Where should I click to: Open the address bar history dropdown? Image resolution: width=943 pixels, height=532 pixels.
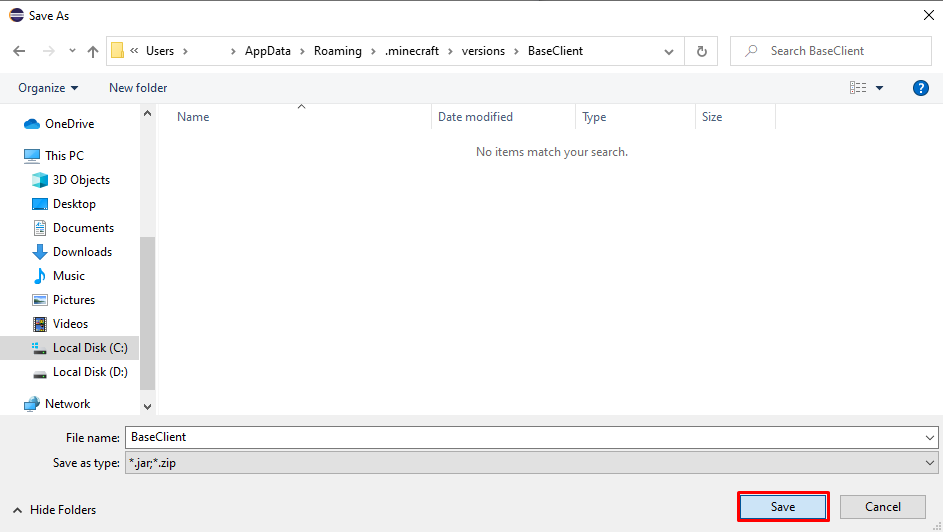coord(669,52)
